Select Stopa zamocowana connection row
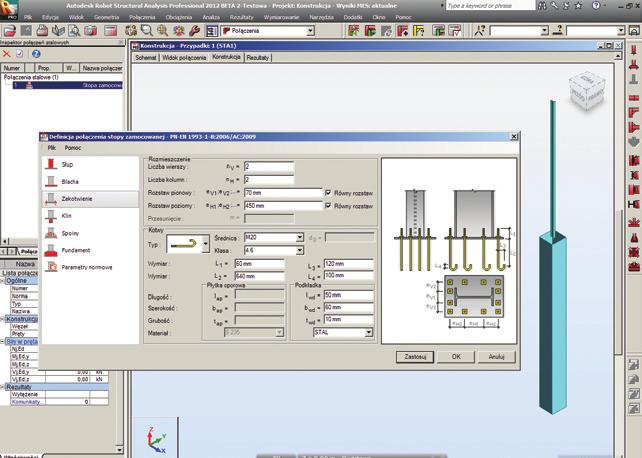Viewport: 642px width, 458px height. [x=68, y=85]
